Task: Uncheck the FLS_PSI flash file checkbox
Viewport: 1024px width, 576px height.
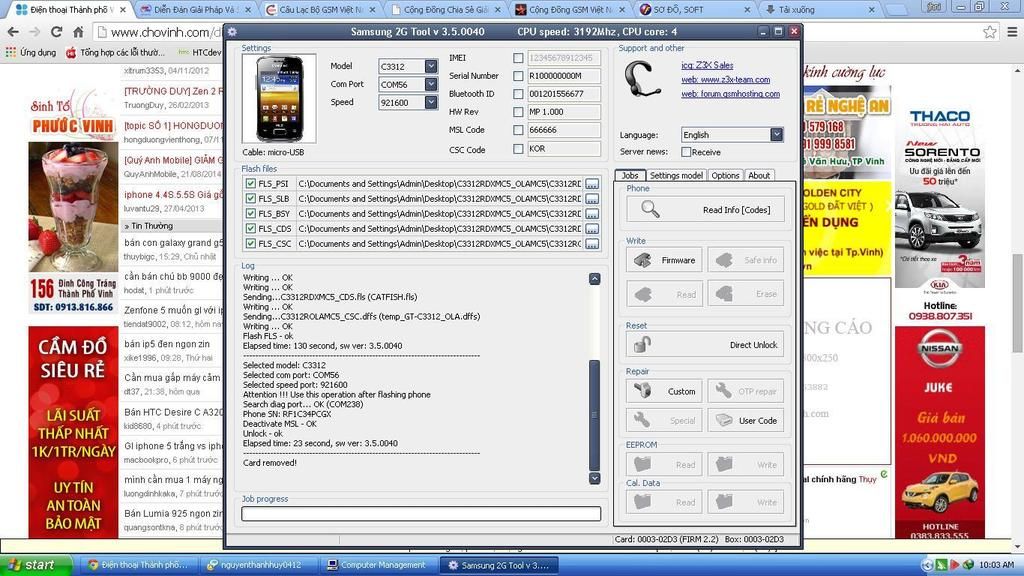Action: [250, 184]
